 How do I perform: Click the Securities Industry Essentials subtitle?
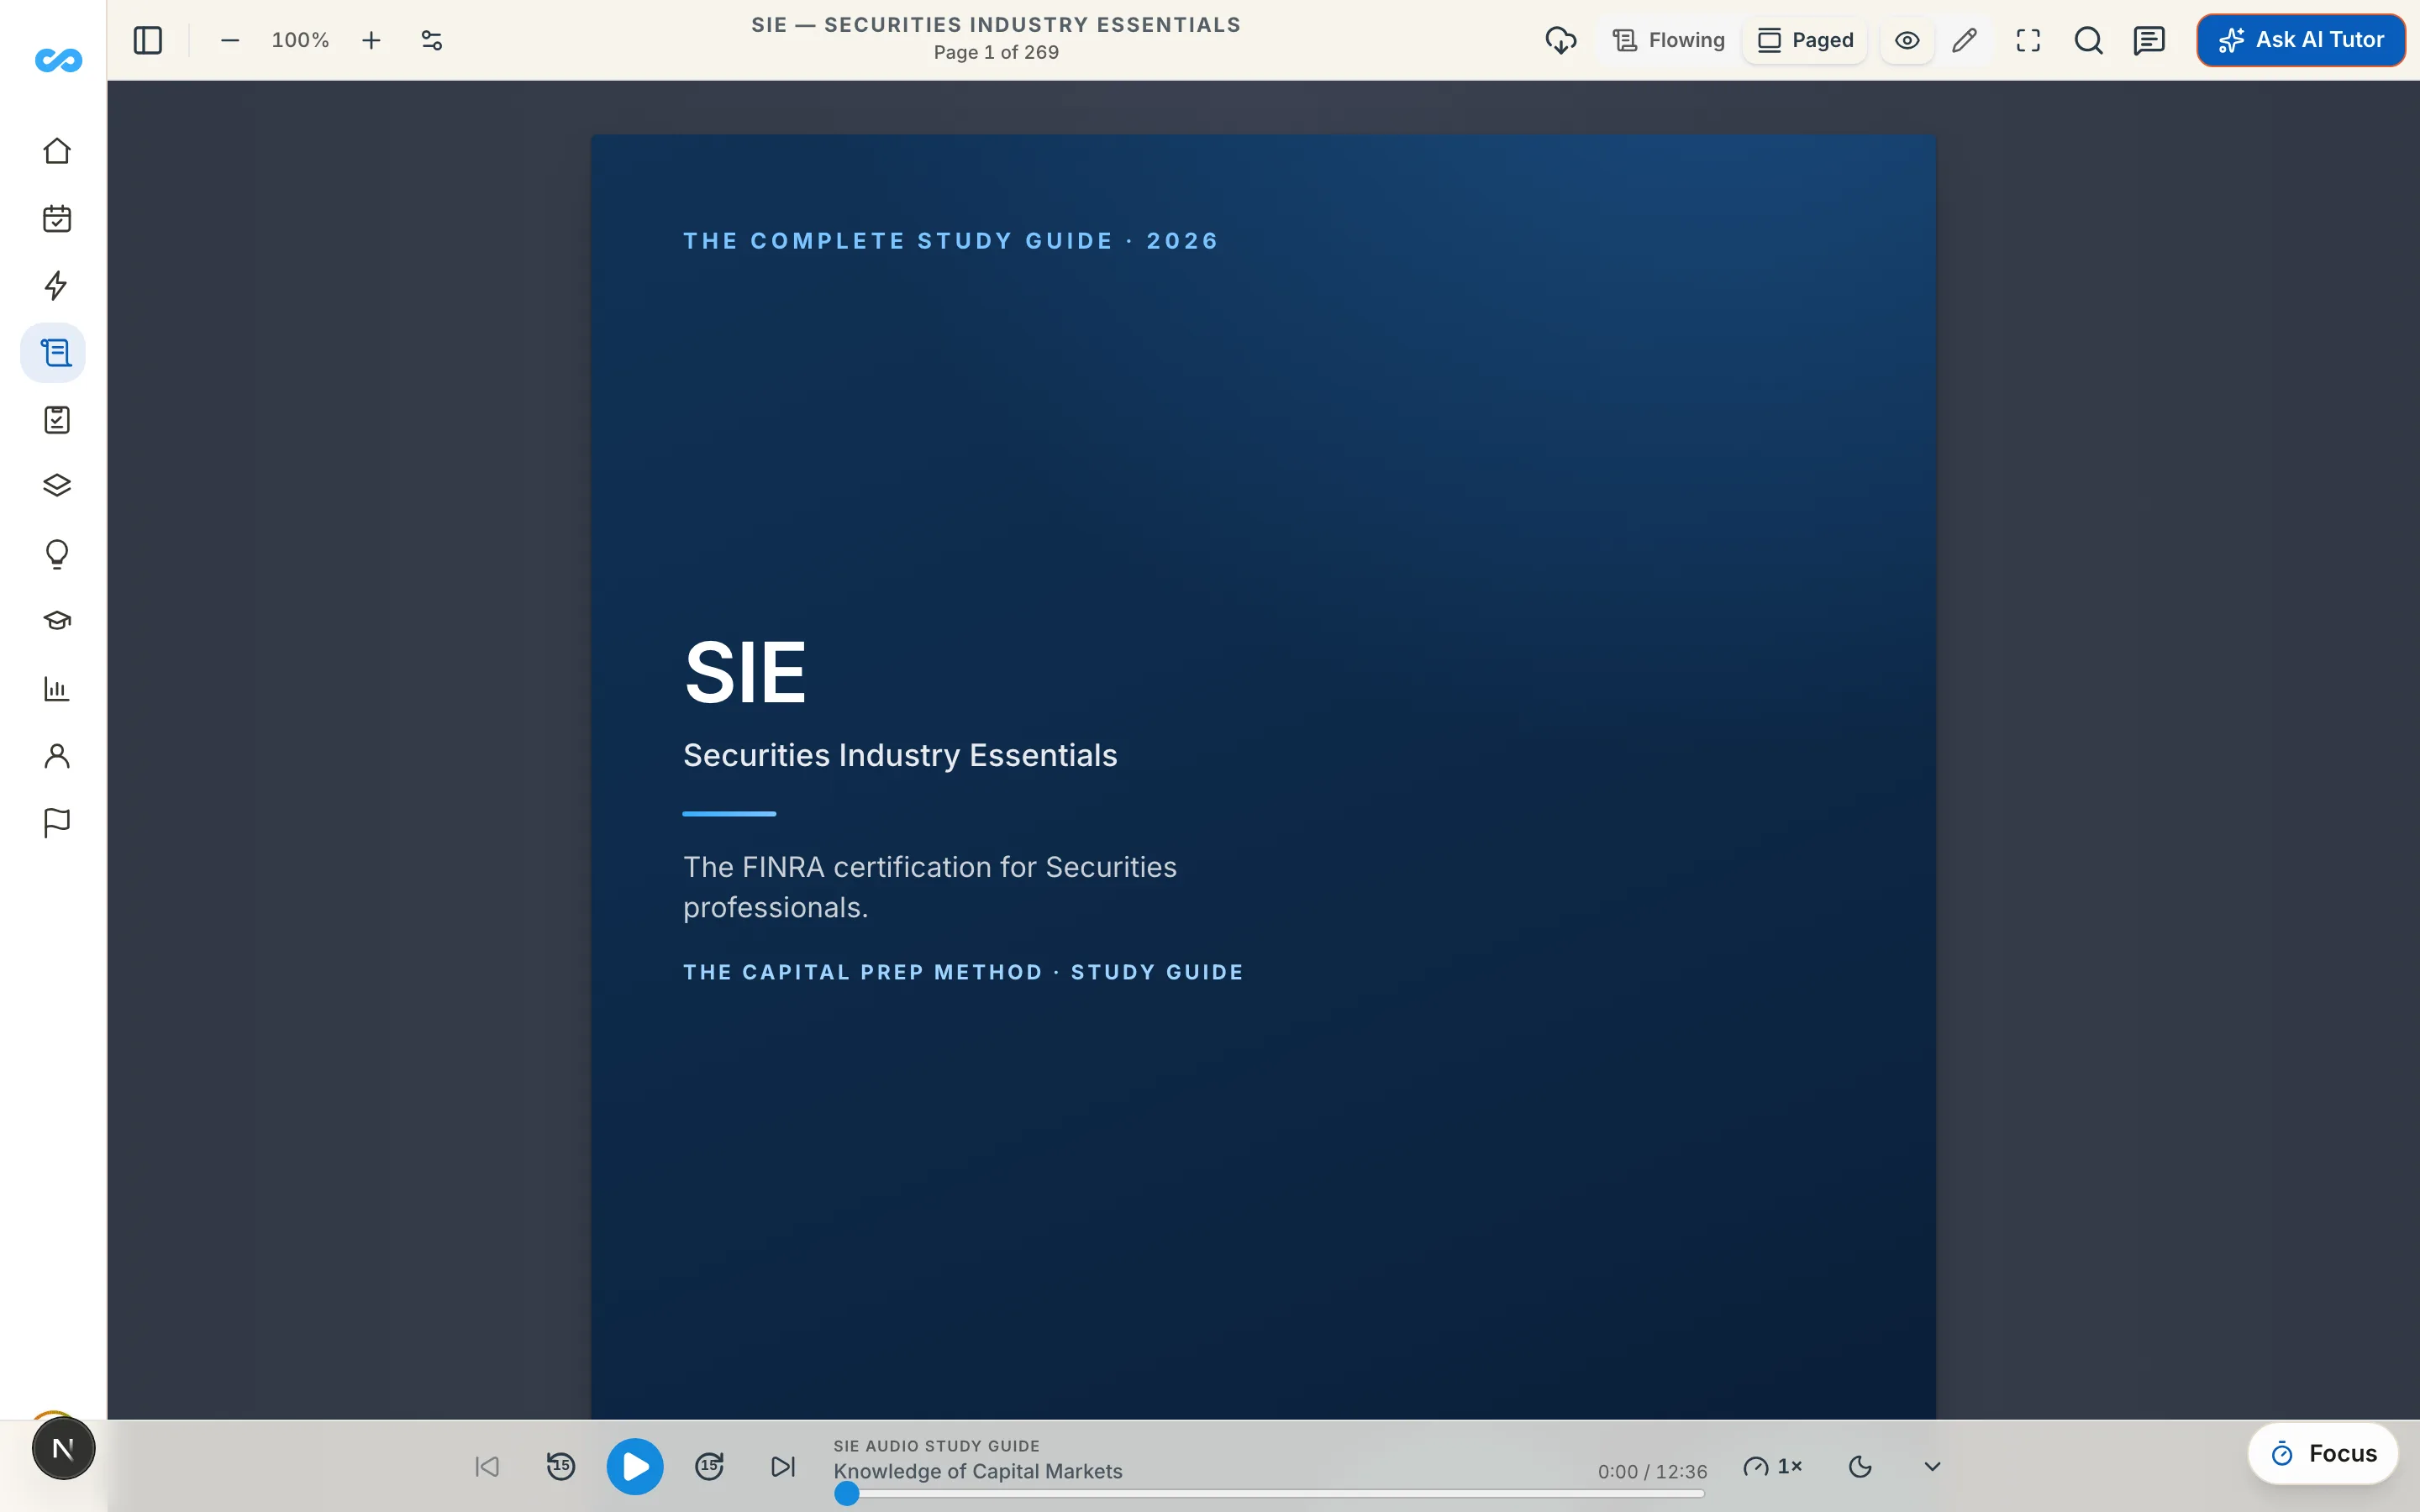point(900,755)
